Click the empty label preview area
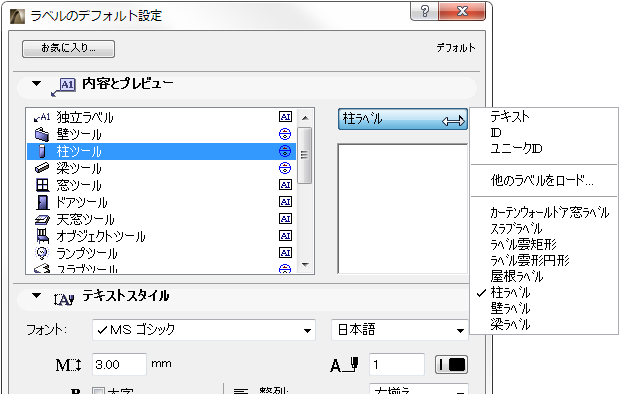 click(402, 209)
